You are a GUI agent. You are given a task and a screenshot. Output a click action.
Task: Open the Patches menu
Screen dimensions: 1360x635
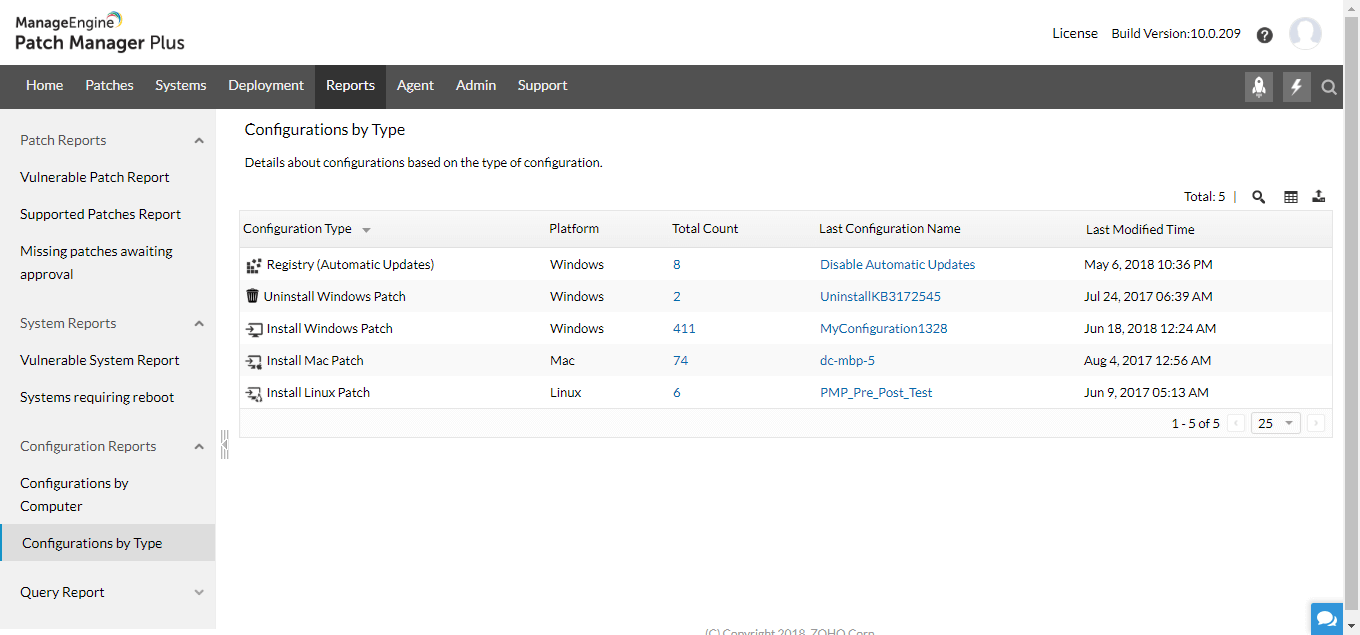[x=109, y=86]
